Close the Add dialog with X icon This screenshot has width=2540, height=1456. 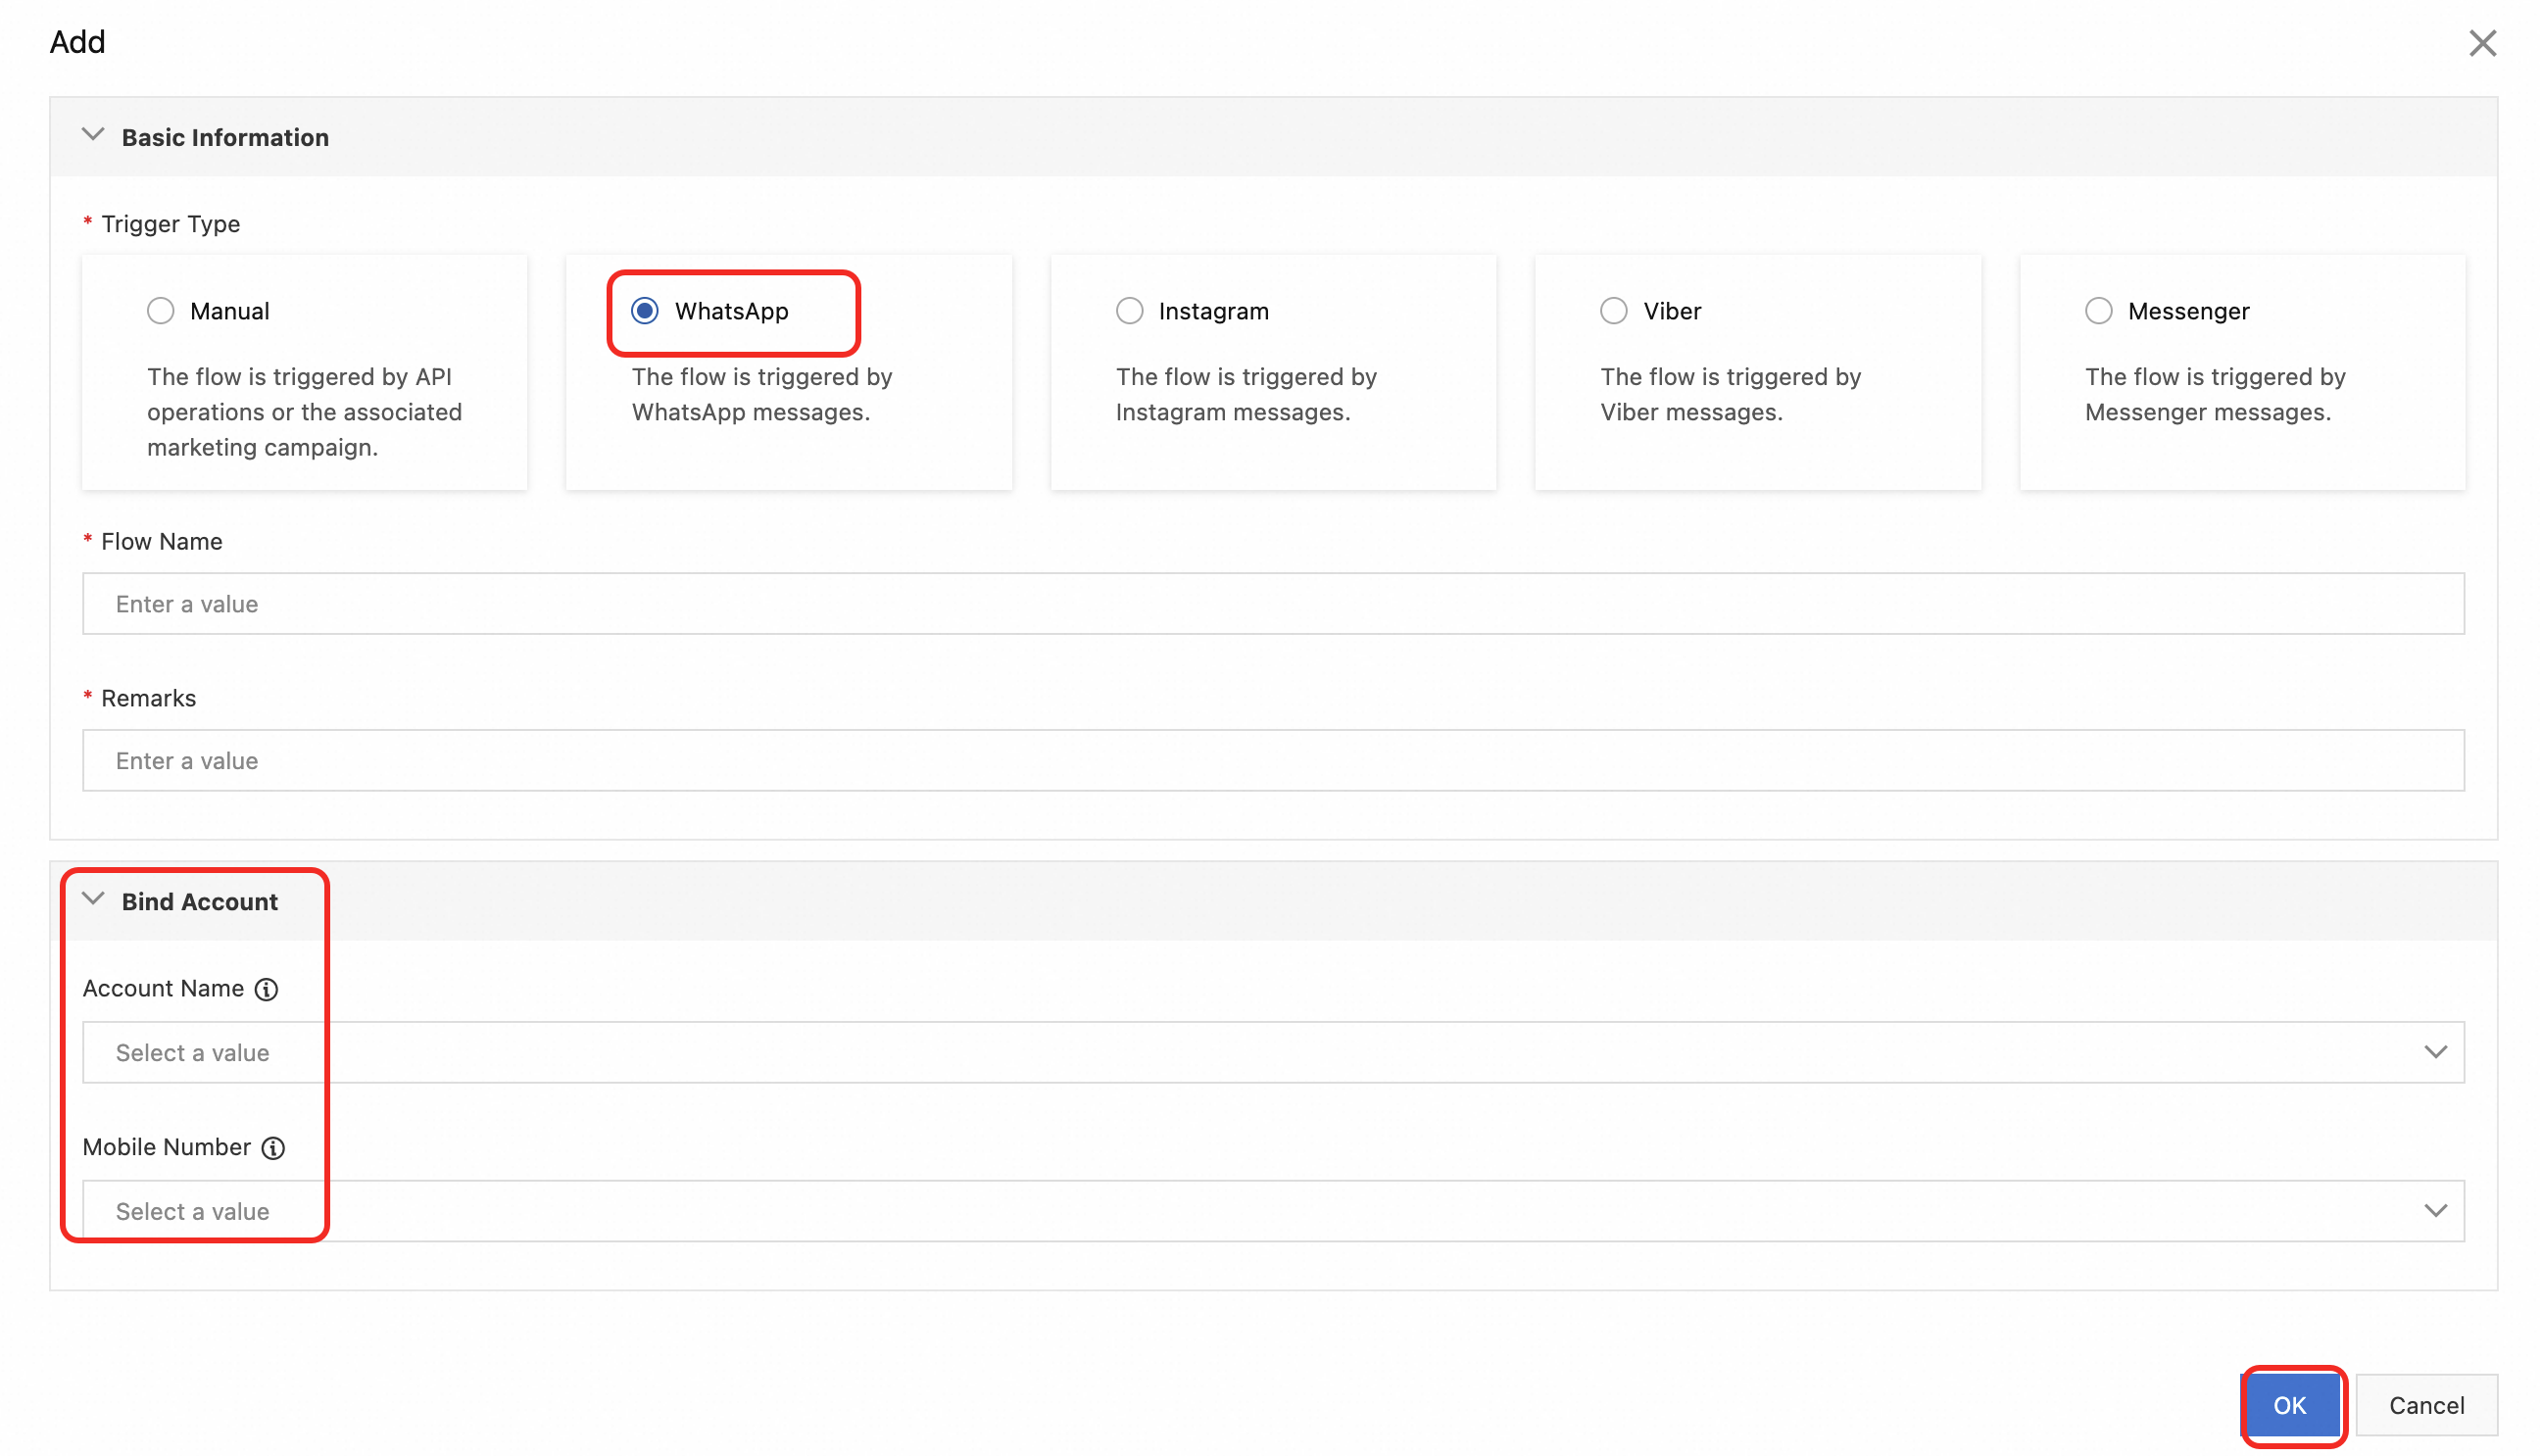point(2481,43)
